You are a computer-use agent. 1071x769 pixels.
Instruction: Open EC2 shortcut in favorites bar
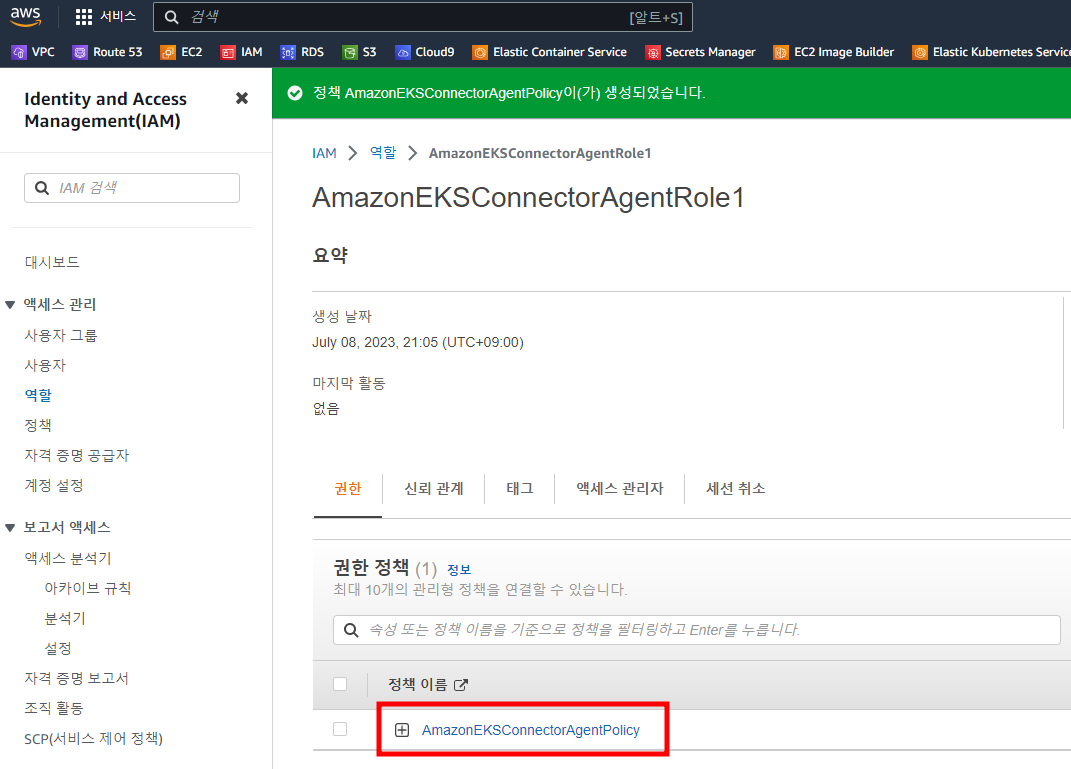pyautogui.click(x=181, y=52)
